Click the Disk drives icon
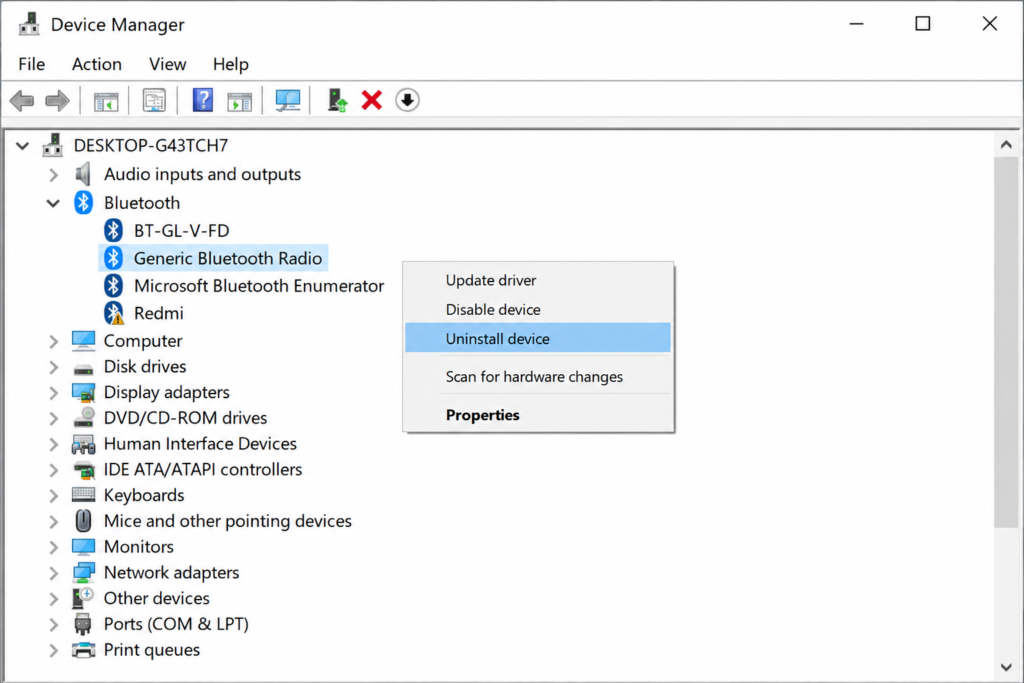 pyautogui.click(x=83, y=369)
